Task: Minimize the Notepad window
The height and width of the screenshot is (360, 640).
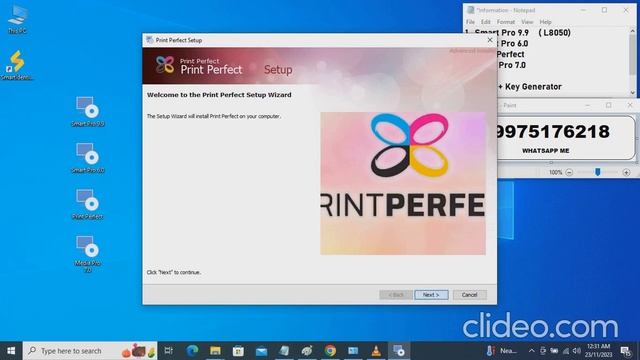Action: [583, 10]
